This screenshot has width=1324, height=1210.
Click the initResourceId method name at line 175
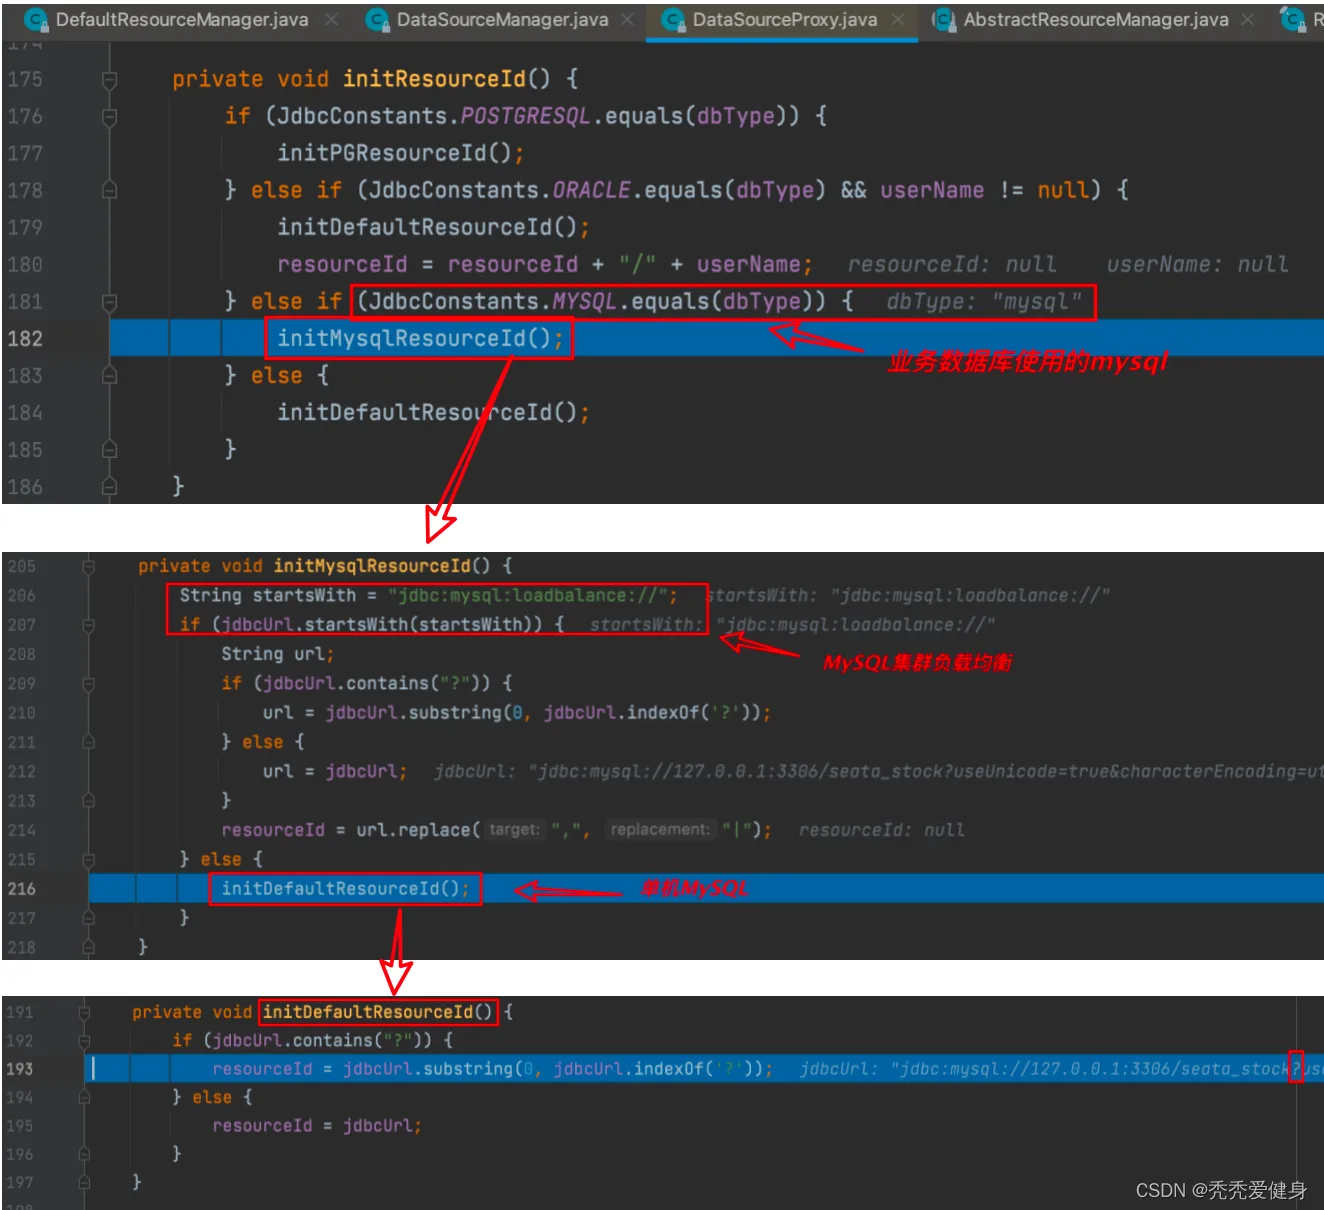[433, 79]
